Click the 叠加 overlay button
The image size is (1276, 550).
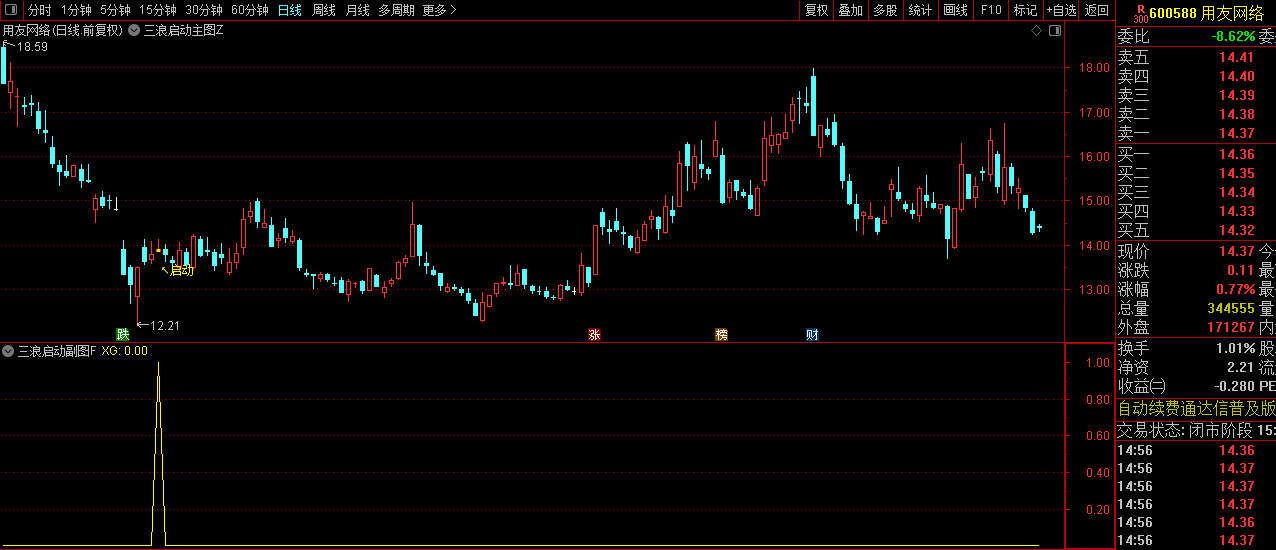(x=850, y=10)
